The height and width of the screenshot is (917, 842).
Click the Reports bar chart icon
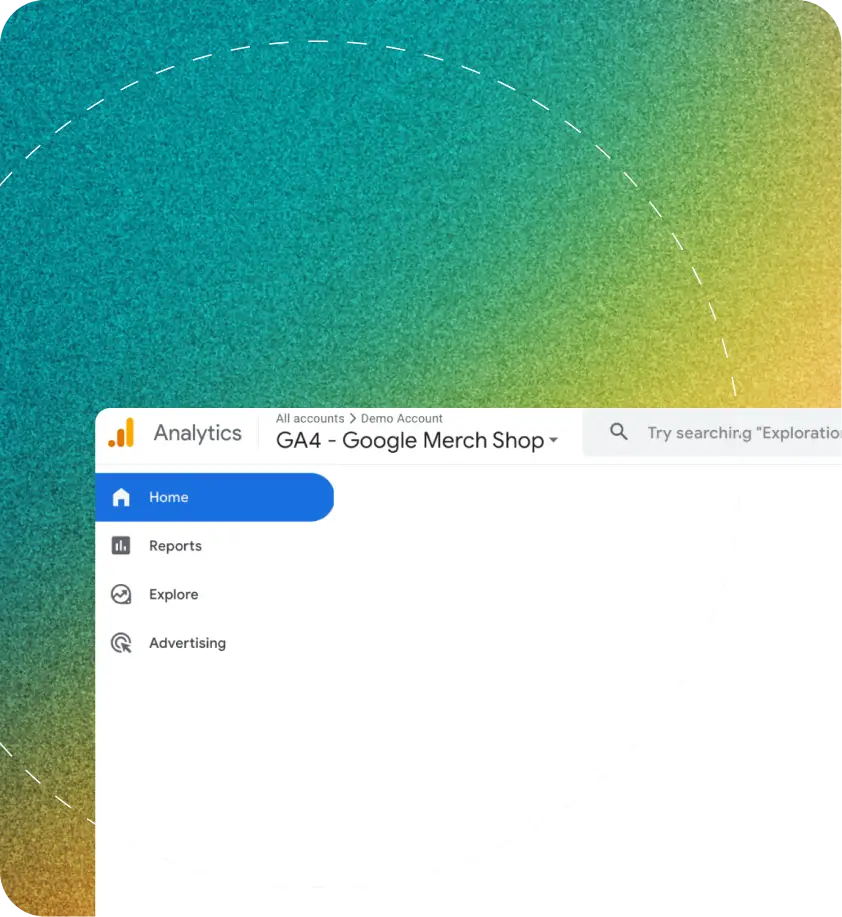(121, 546)
